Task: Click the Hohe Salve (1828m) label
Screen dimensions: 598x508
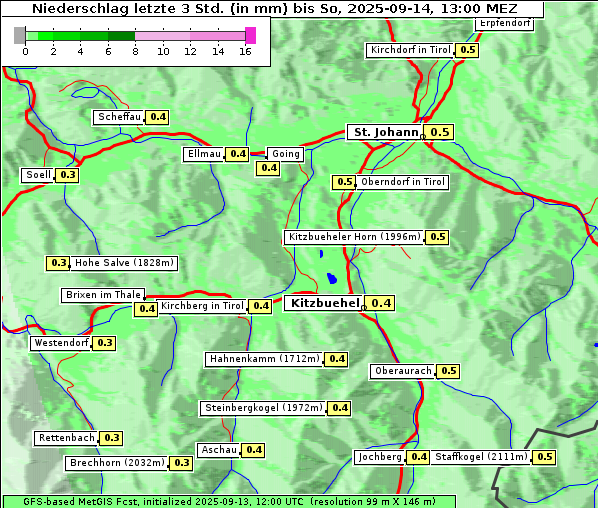Action: point(124,263)
